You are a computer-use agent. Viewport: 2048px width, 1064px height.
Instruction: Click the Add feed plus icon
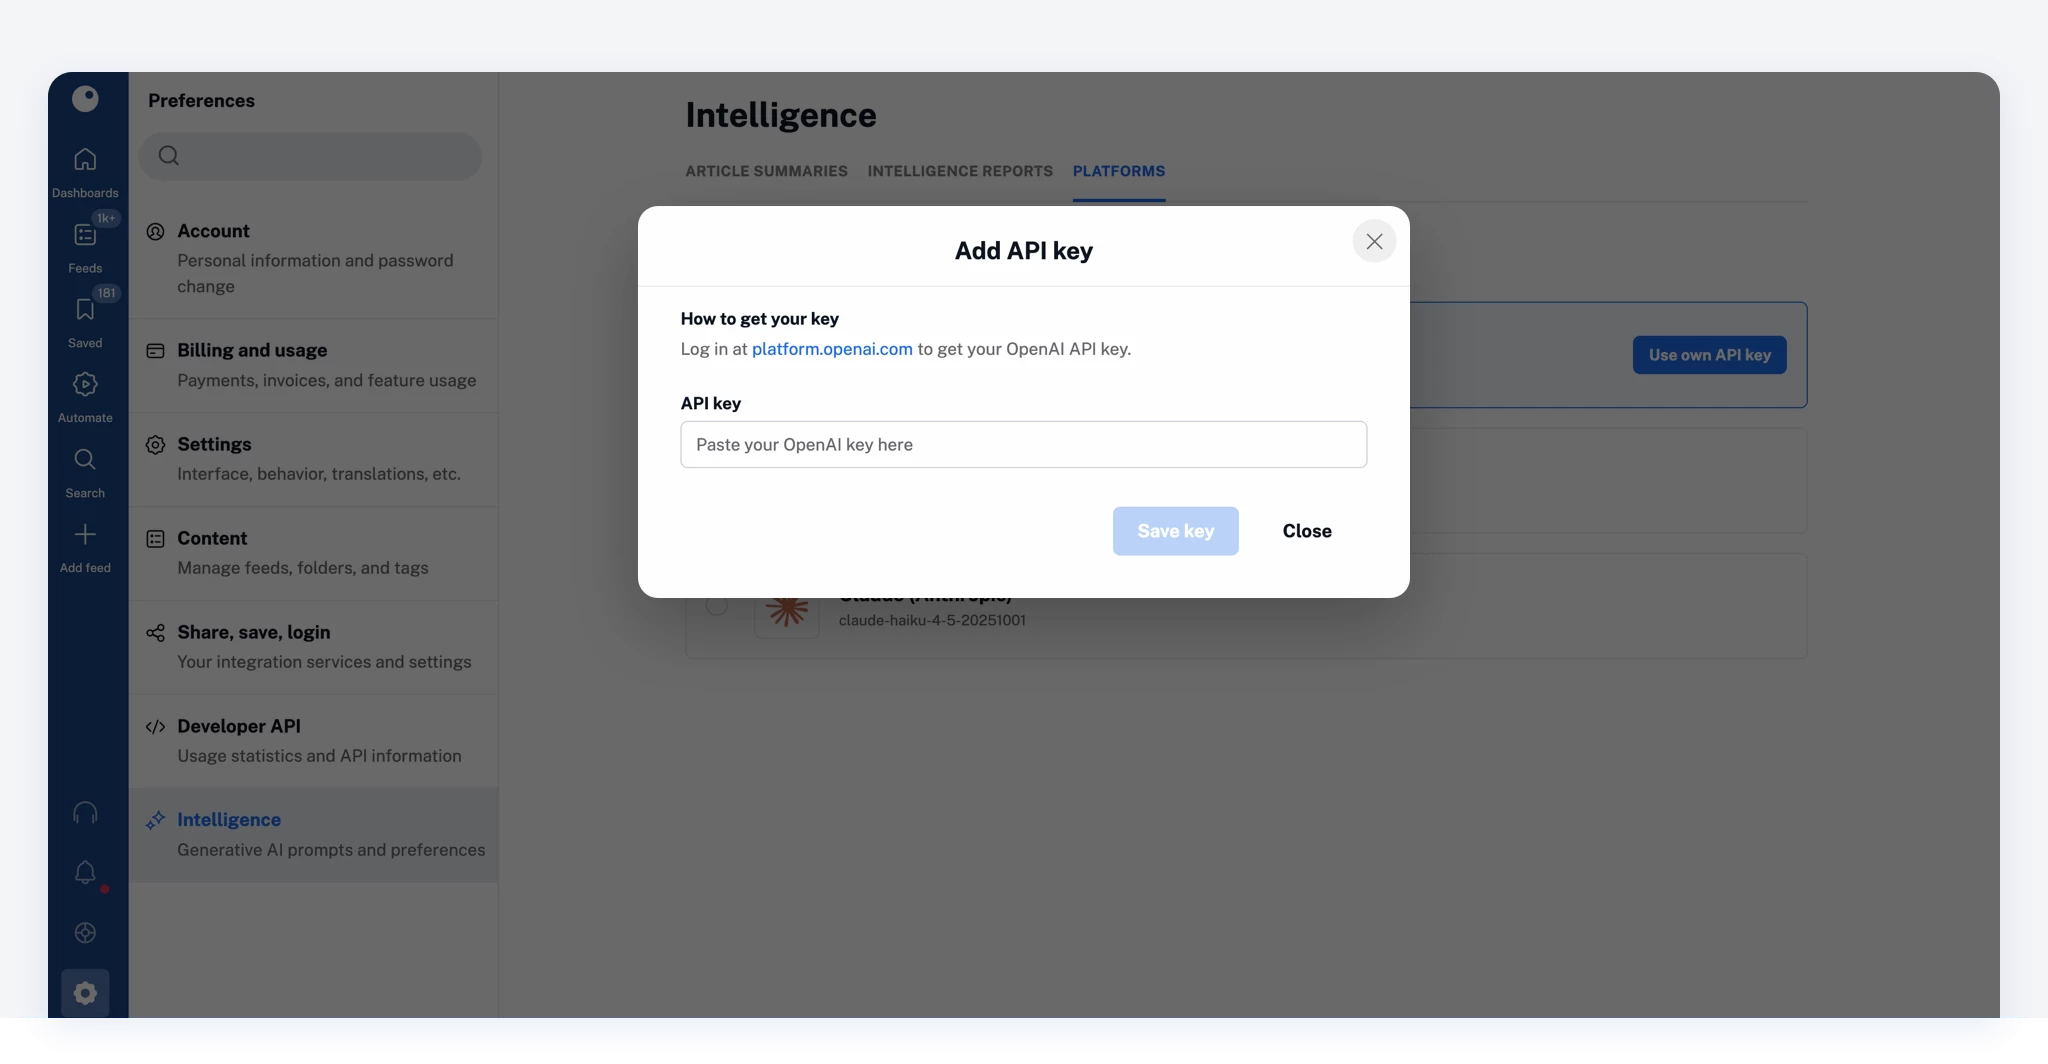85,535
